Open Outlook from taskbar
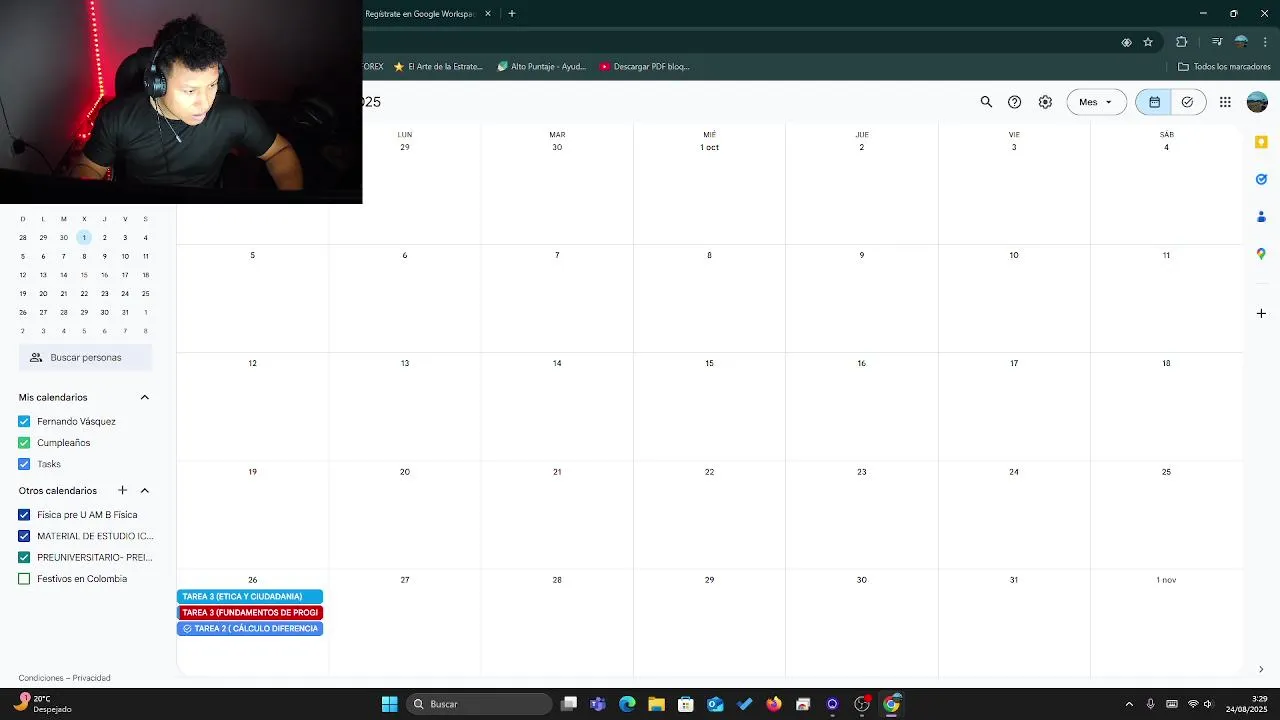Viewport: 1280px width, 720px height. [715, 704]
